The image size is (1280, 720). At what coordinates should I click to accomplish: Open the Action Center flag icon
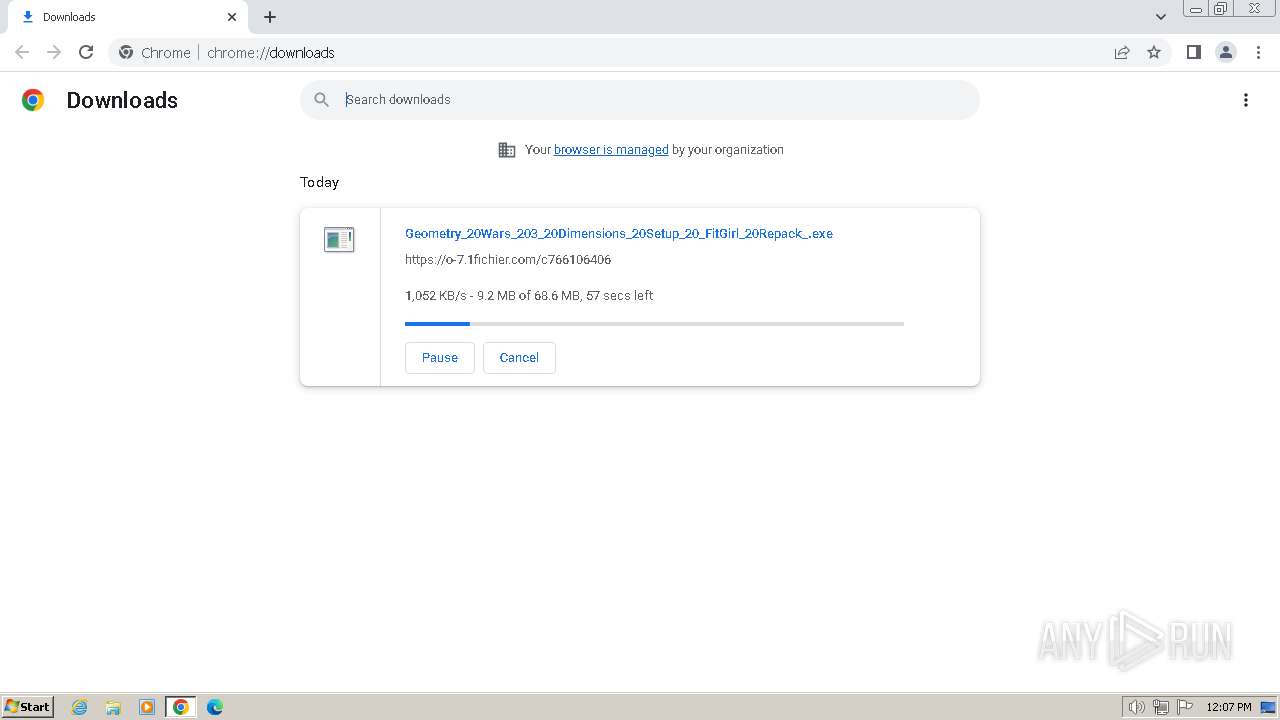pyautogui.click(x=1185, y=707)
